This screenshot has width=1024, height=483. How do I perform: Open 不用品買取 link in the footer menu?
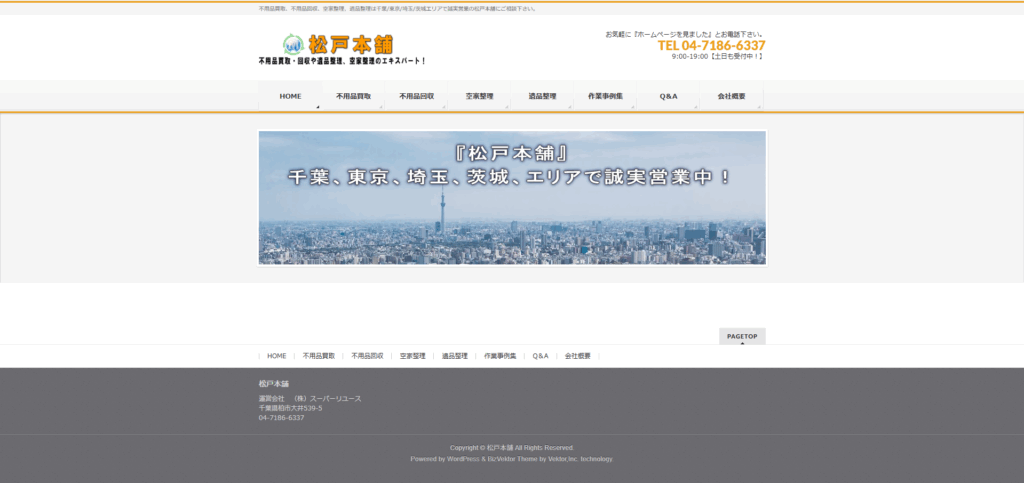(x=318, y=356)
